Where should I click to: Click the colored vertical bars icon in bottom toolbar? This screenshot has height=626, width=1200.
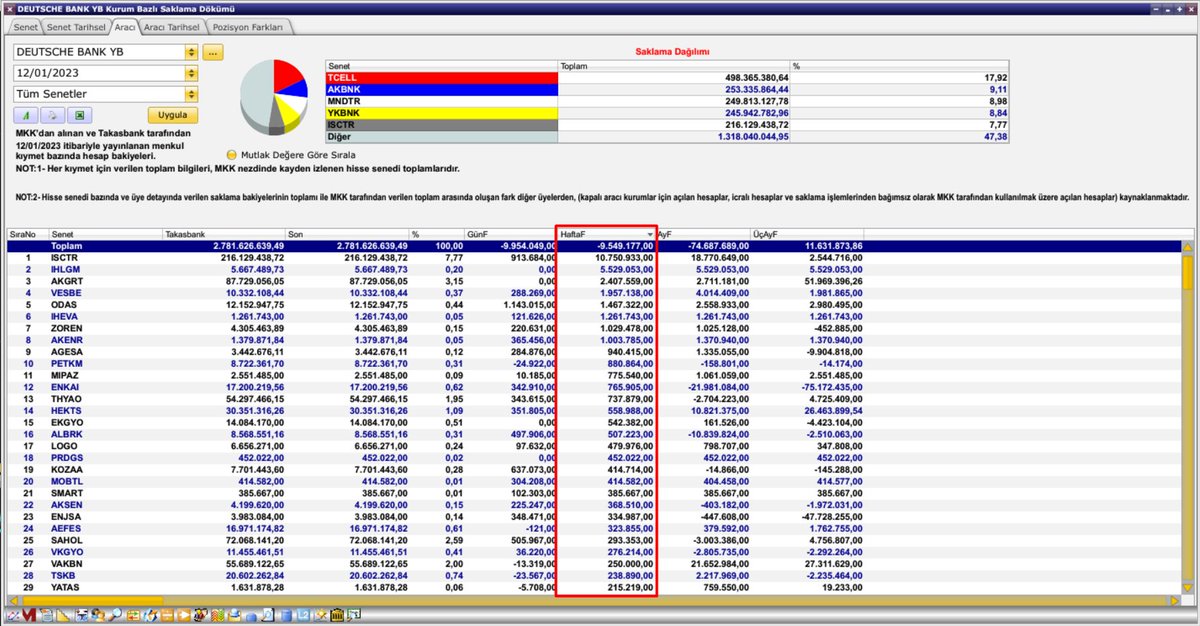pyautogui.click(x=217, y=615)
